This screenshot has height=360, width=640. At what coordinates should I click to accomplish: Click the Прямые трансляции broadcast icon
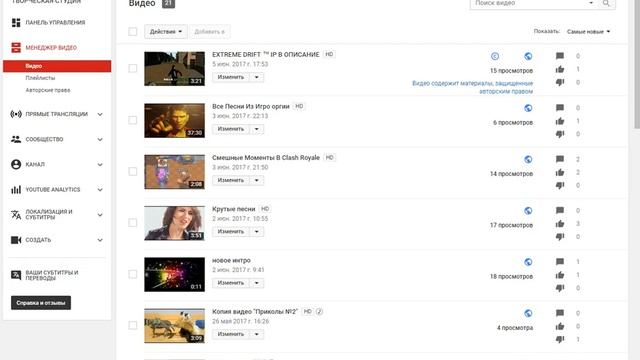coord(16,114)
